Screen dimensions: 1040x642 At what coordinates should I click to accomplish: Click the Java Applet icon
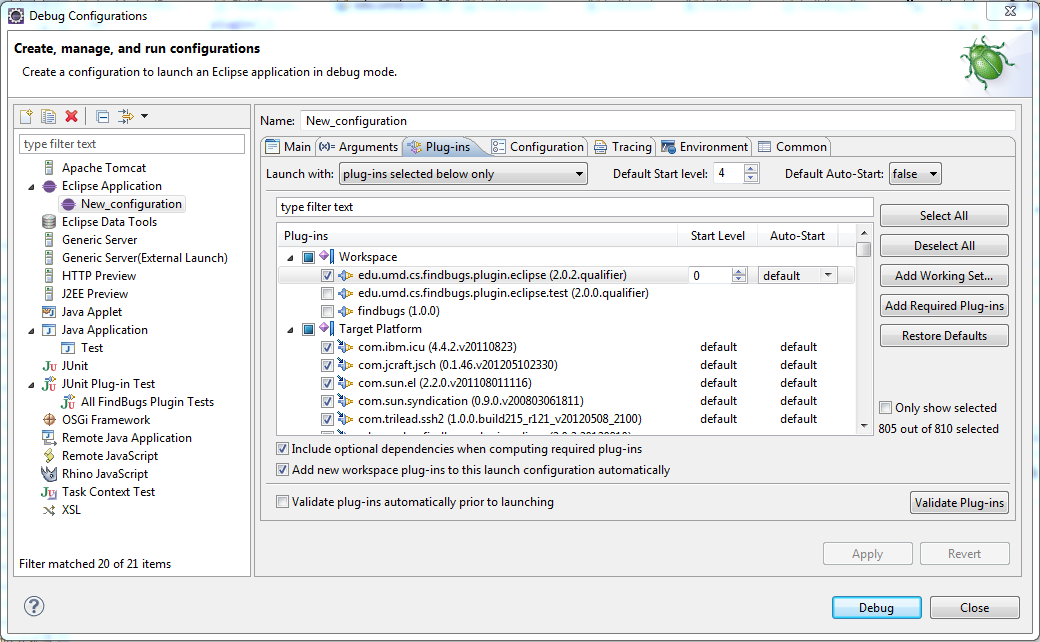tap(49, 312)
